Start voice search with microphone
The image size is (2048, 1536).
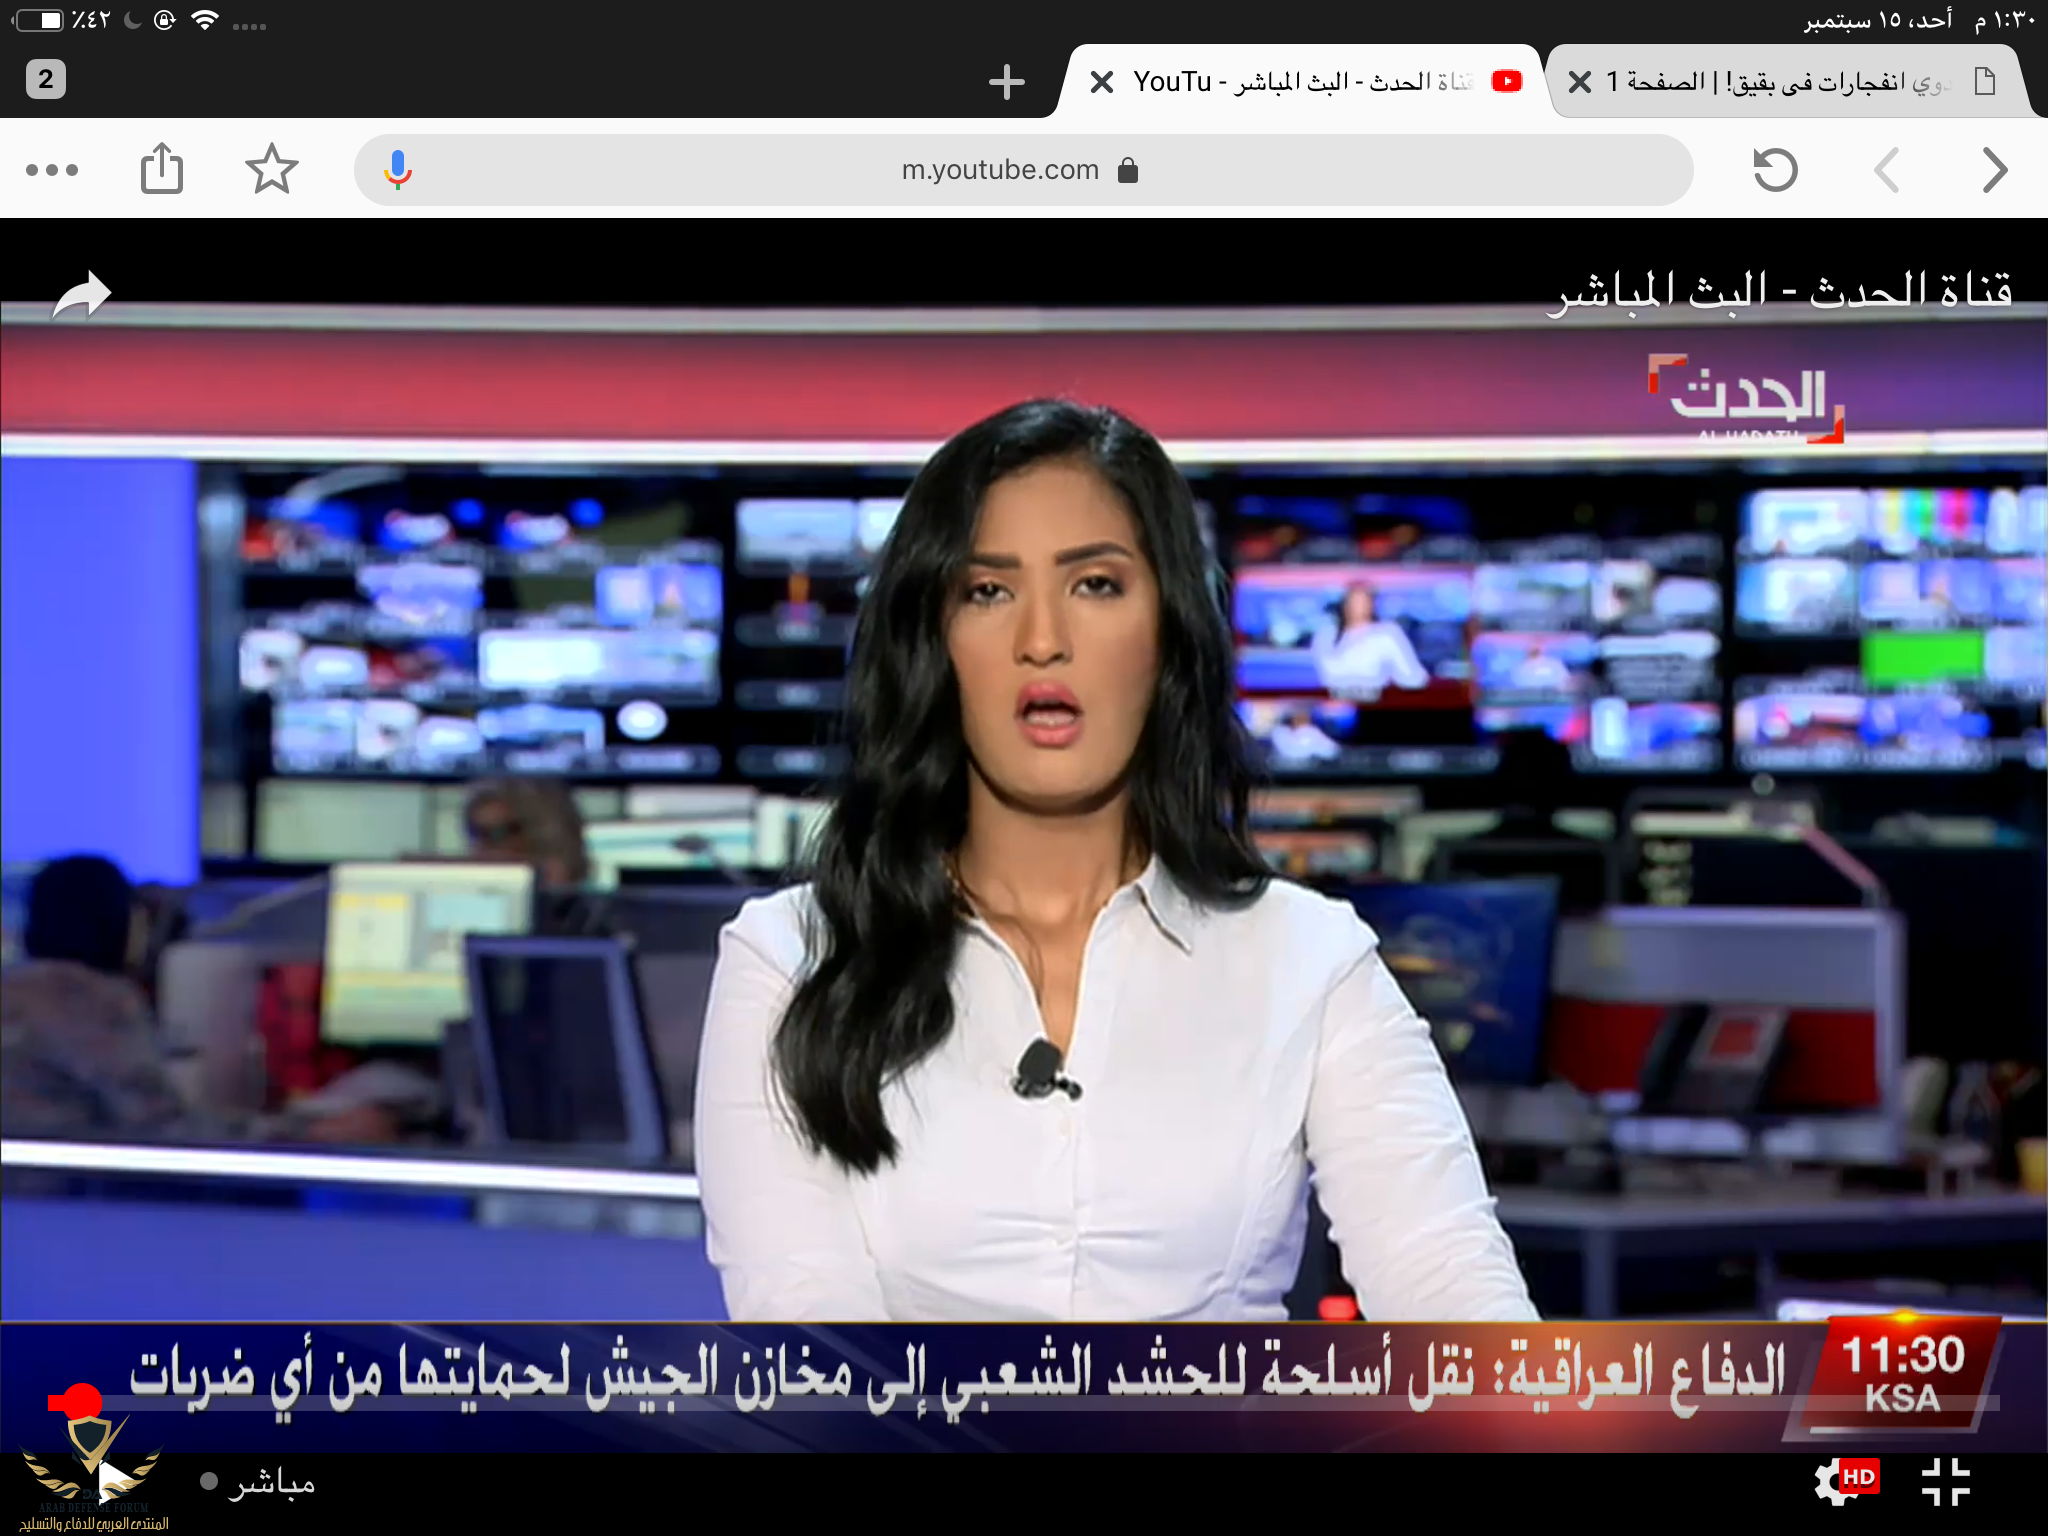(x=398, y=170)
